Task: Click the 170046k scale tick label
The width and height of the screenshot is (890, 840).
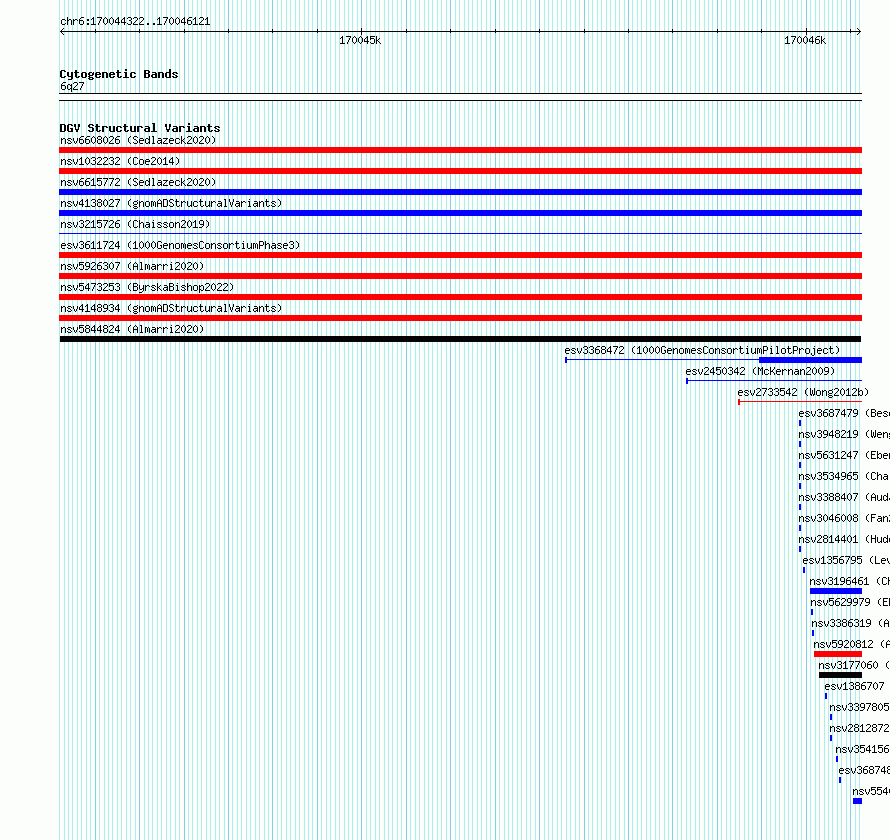Action: click(x=805, y=40)
